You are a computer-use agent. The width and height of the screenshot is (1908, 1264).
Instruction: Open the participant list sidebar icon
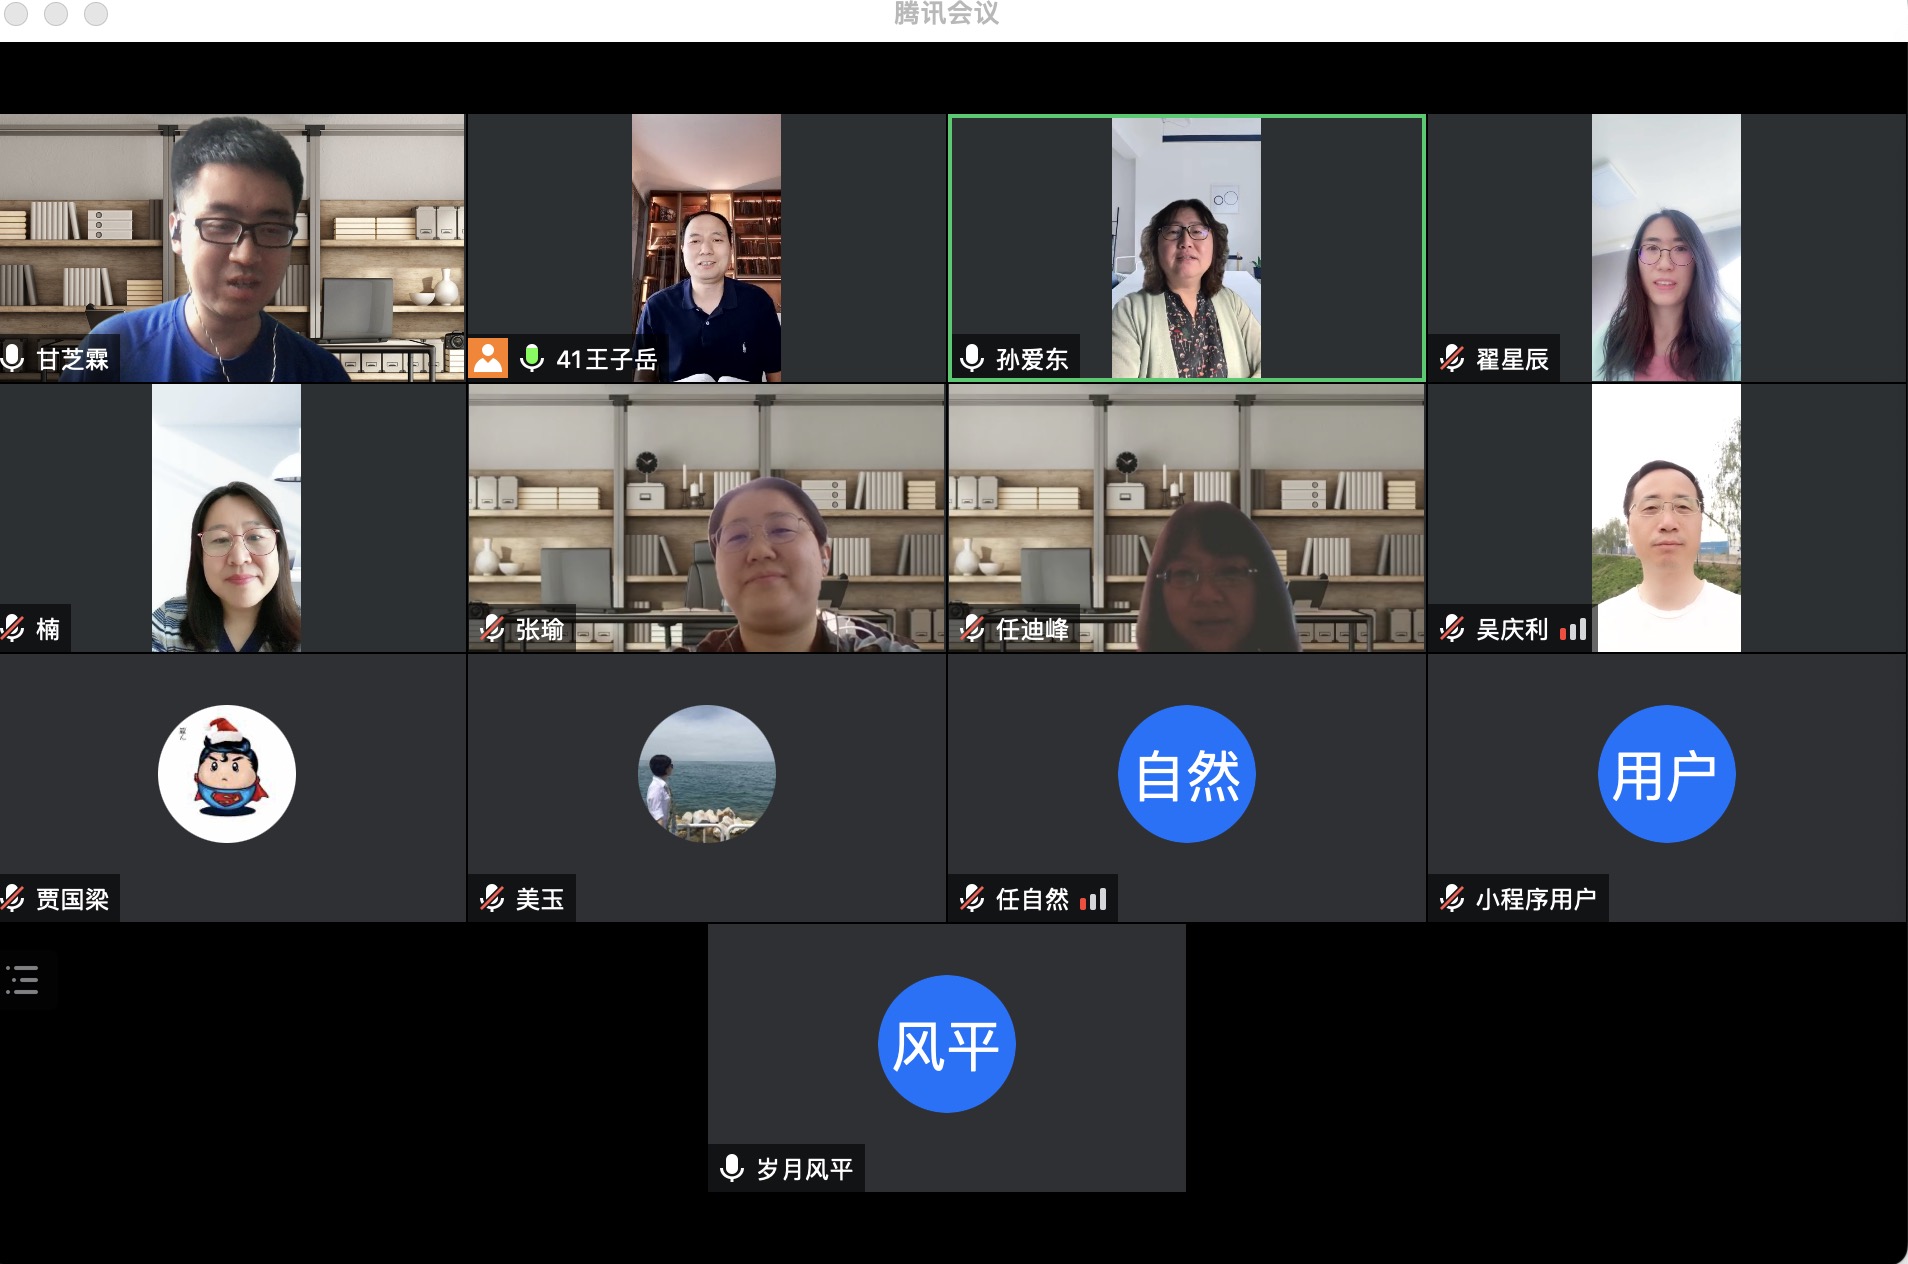click(22, 980)
